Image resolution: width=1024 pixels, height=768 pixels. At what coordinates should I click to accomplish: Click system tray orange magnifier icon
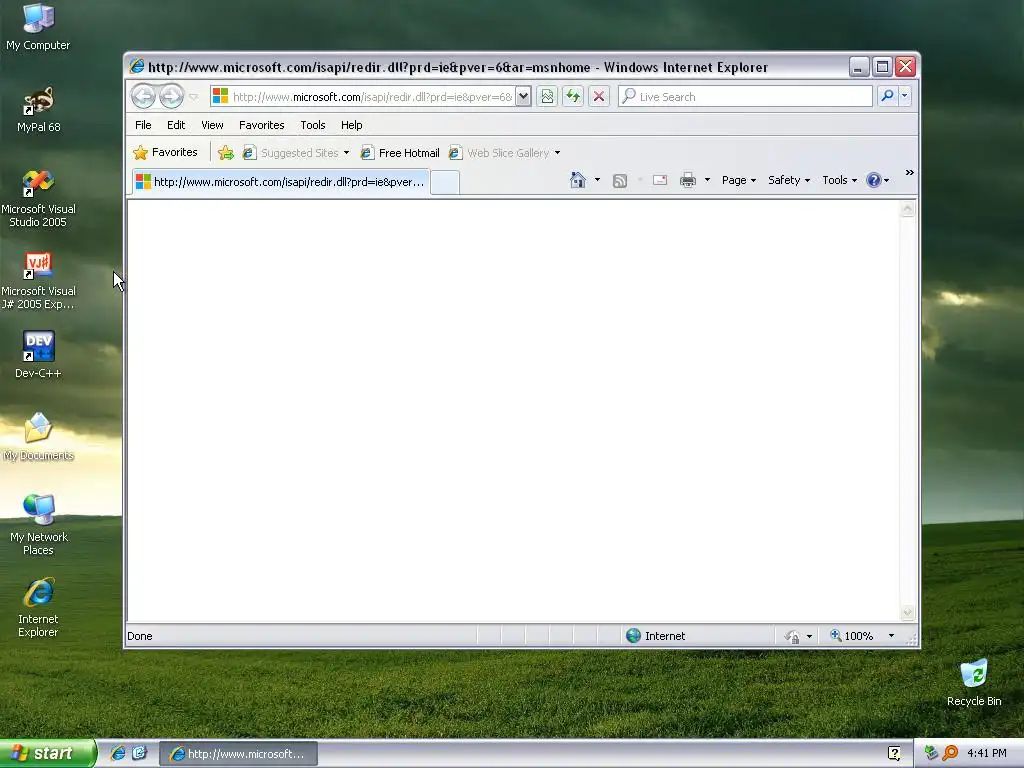[x=950, y=753]
